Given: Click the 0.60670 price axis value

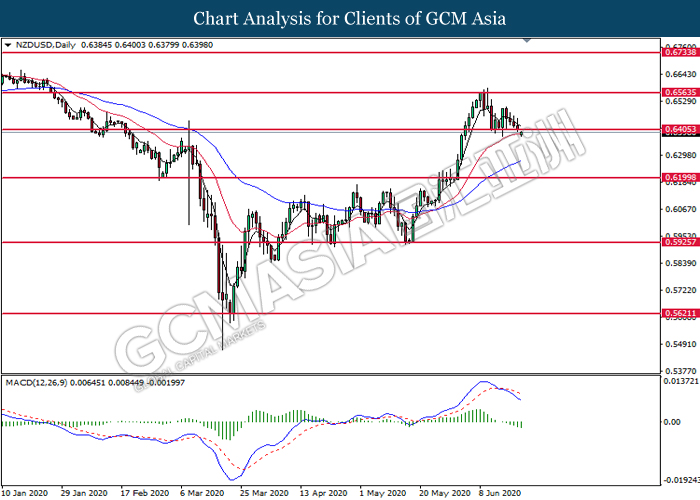Looking at the screenshot, I should click(681, 209).
